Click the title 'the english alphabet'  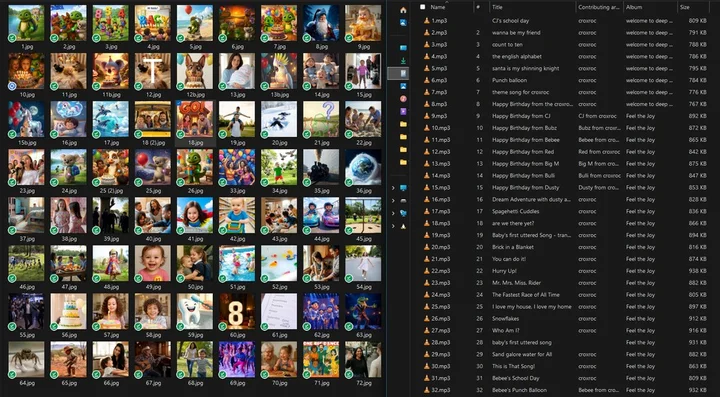(x=517, y=56)
